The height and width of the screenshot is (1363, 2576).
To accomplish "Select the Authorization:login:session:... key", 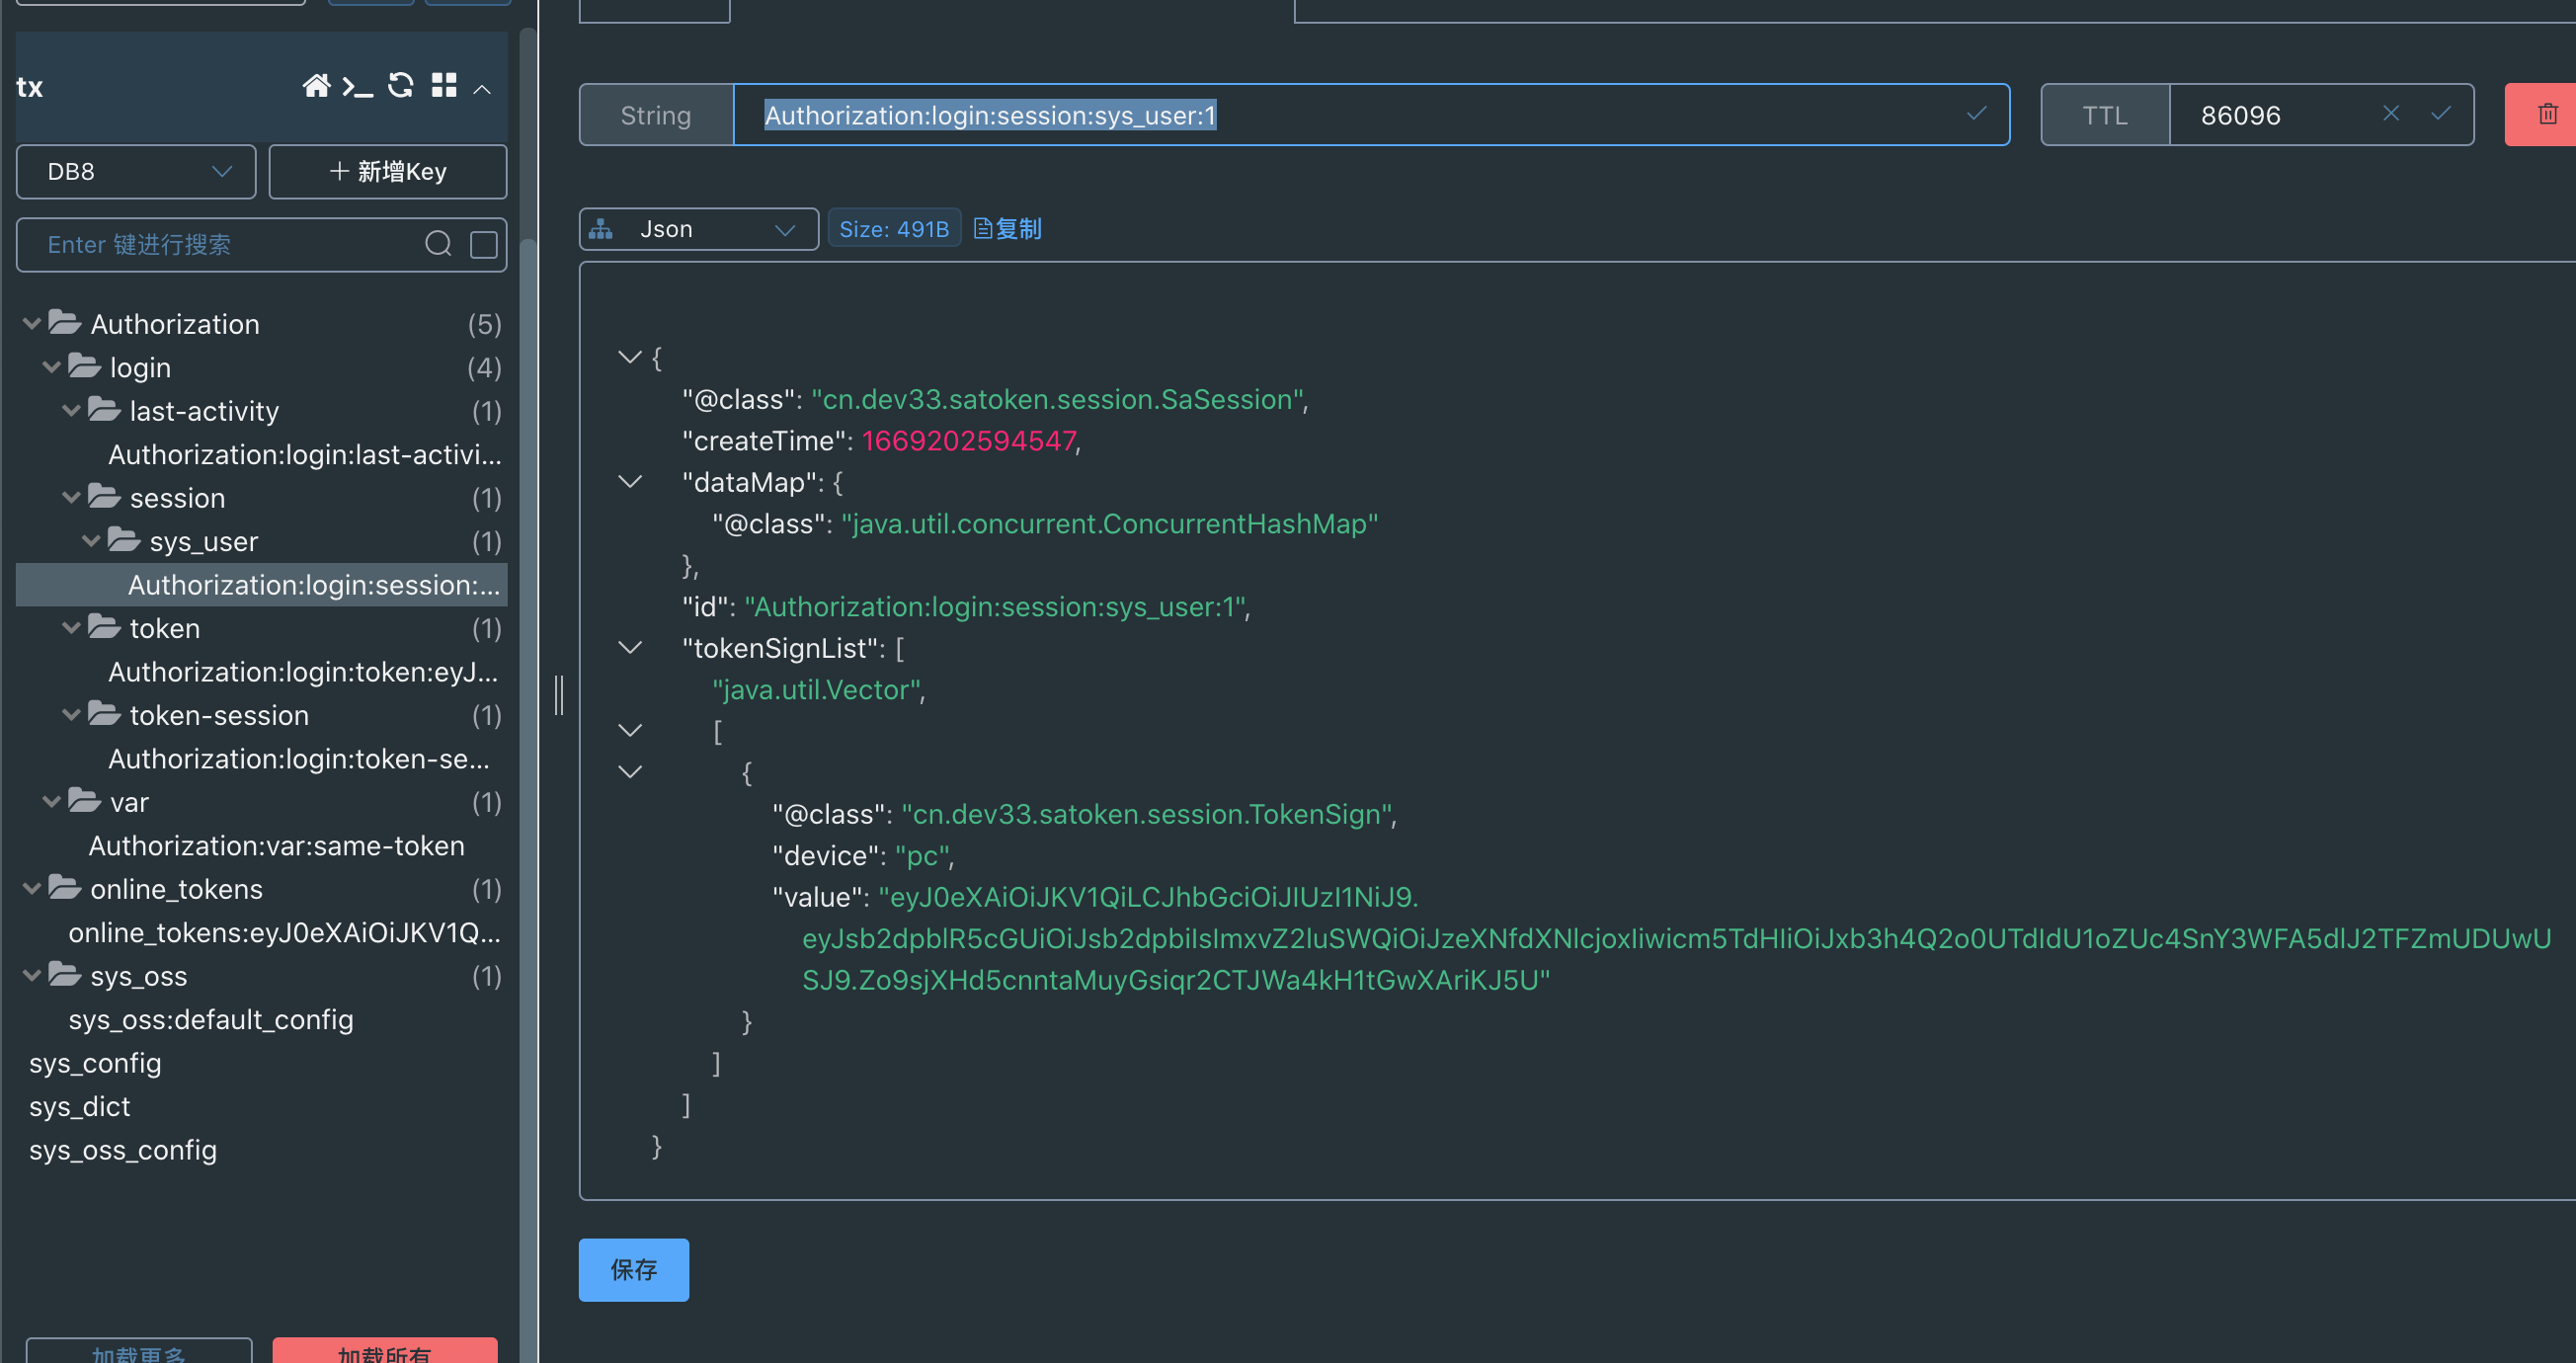I will click(262, 585).
